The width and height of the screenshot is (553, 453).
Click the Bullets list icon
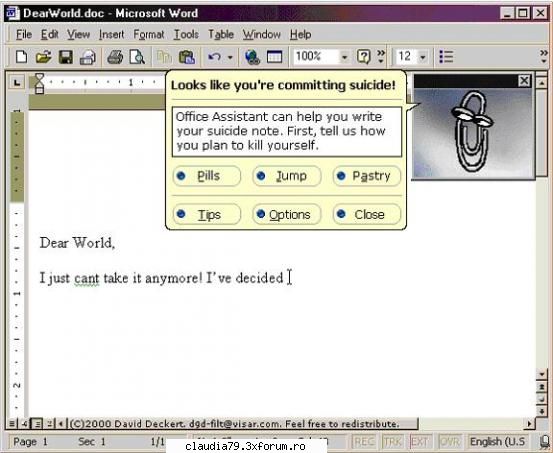446,56
